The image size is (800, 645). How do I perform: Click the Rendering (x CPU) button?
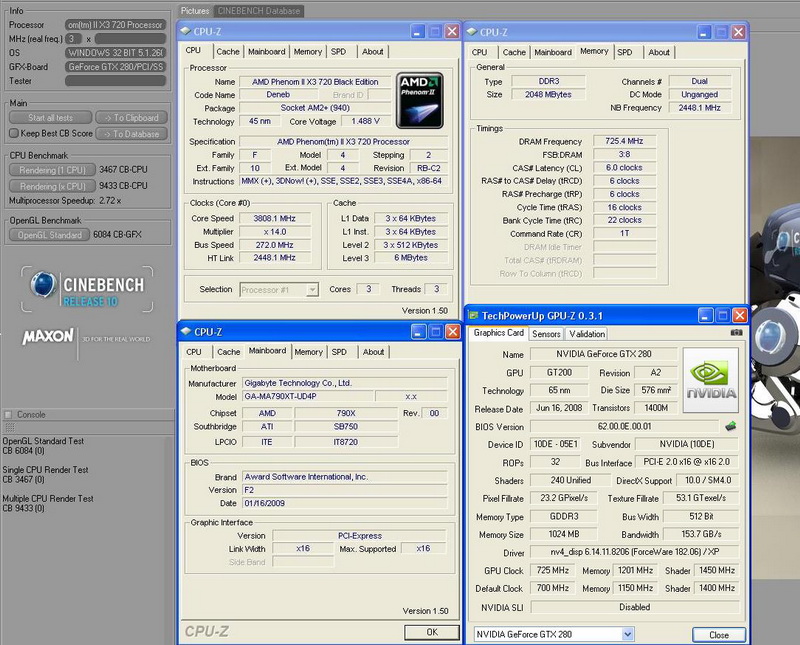(52, 185)
